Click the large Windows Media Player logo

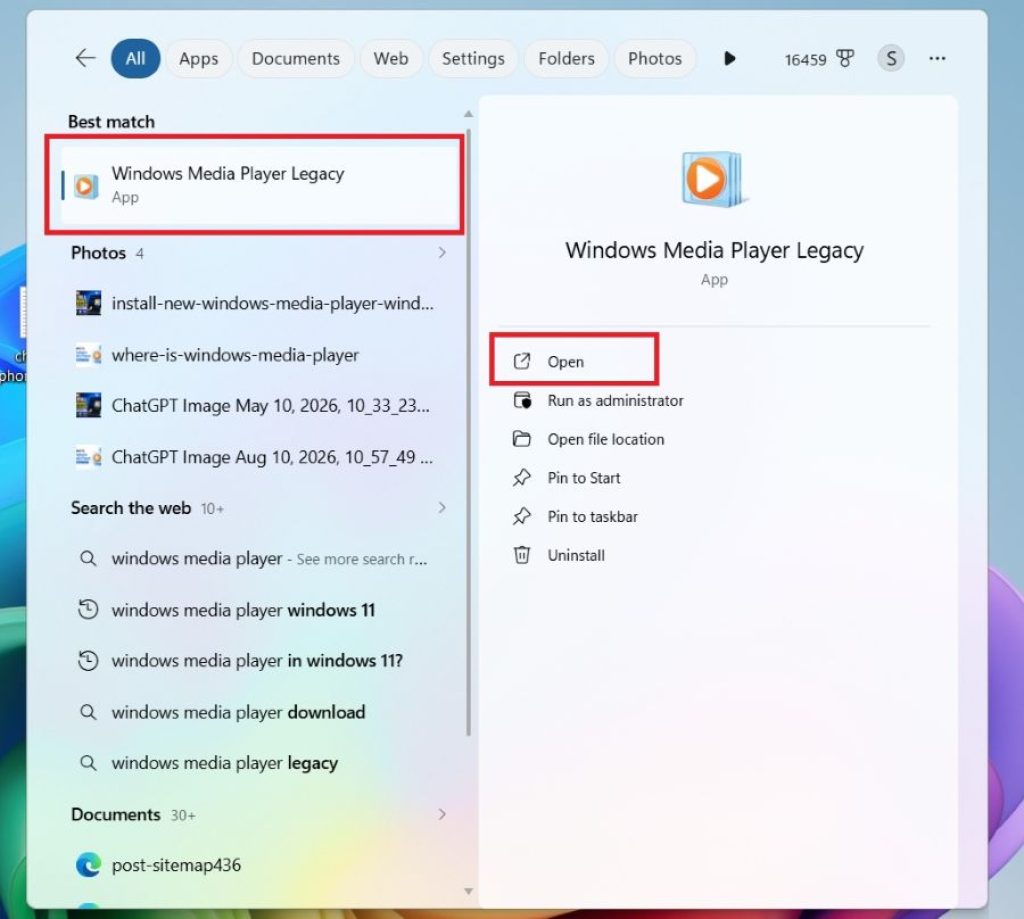click(x=712, y=179)
